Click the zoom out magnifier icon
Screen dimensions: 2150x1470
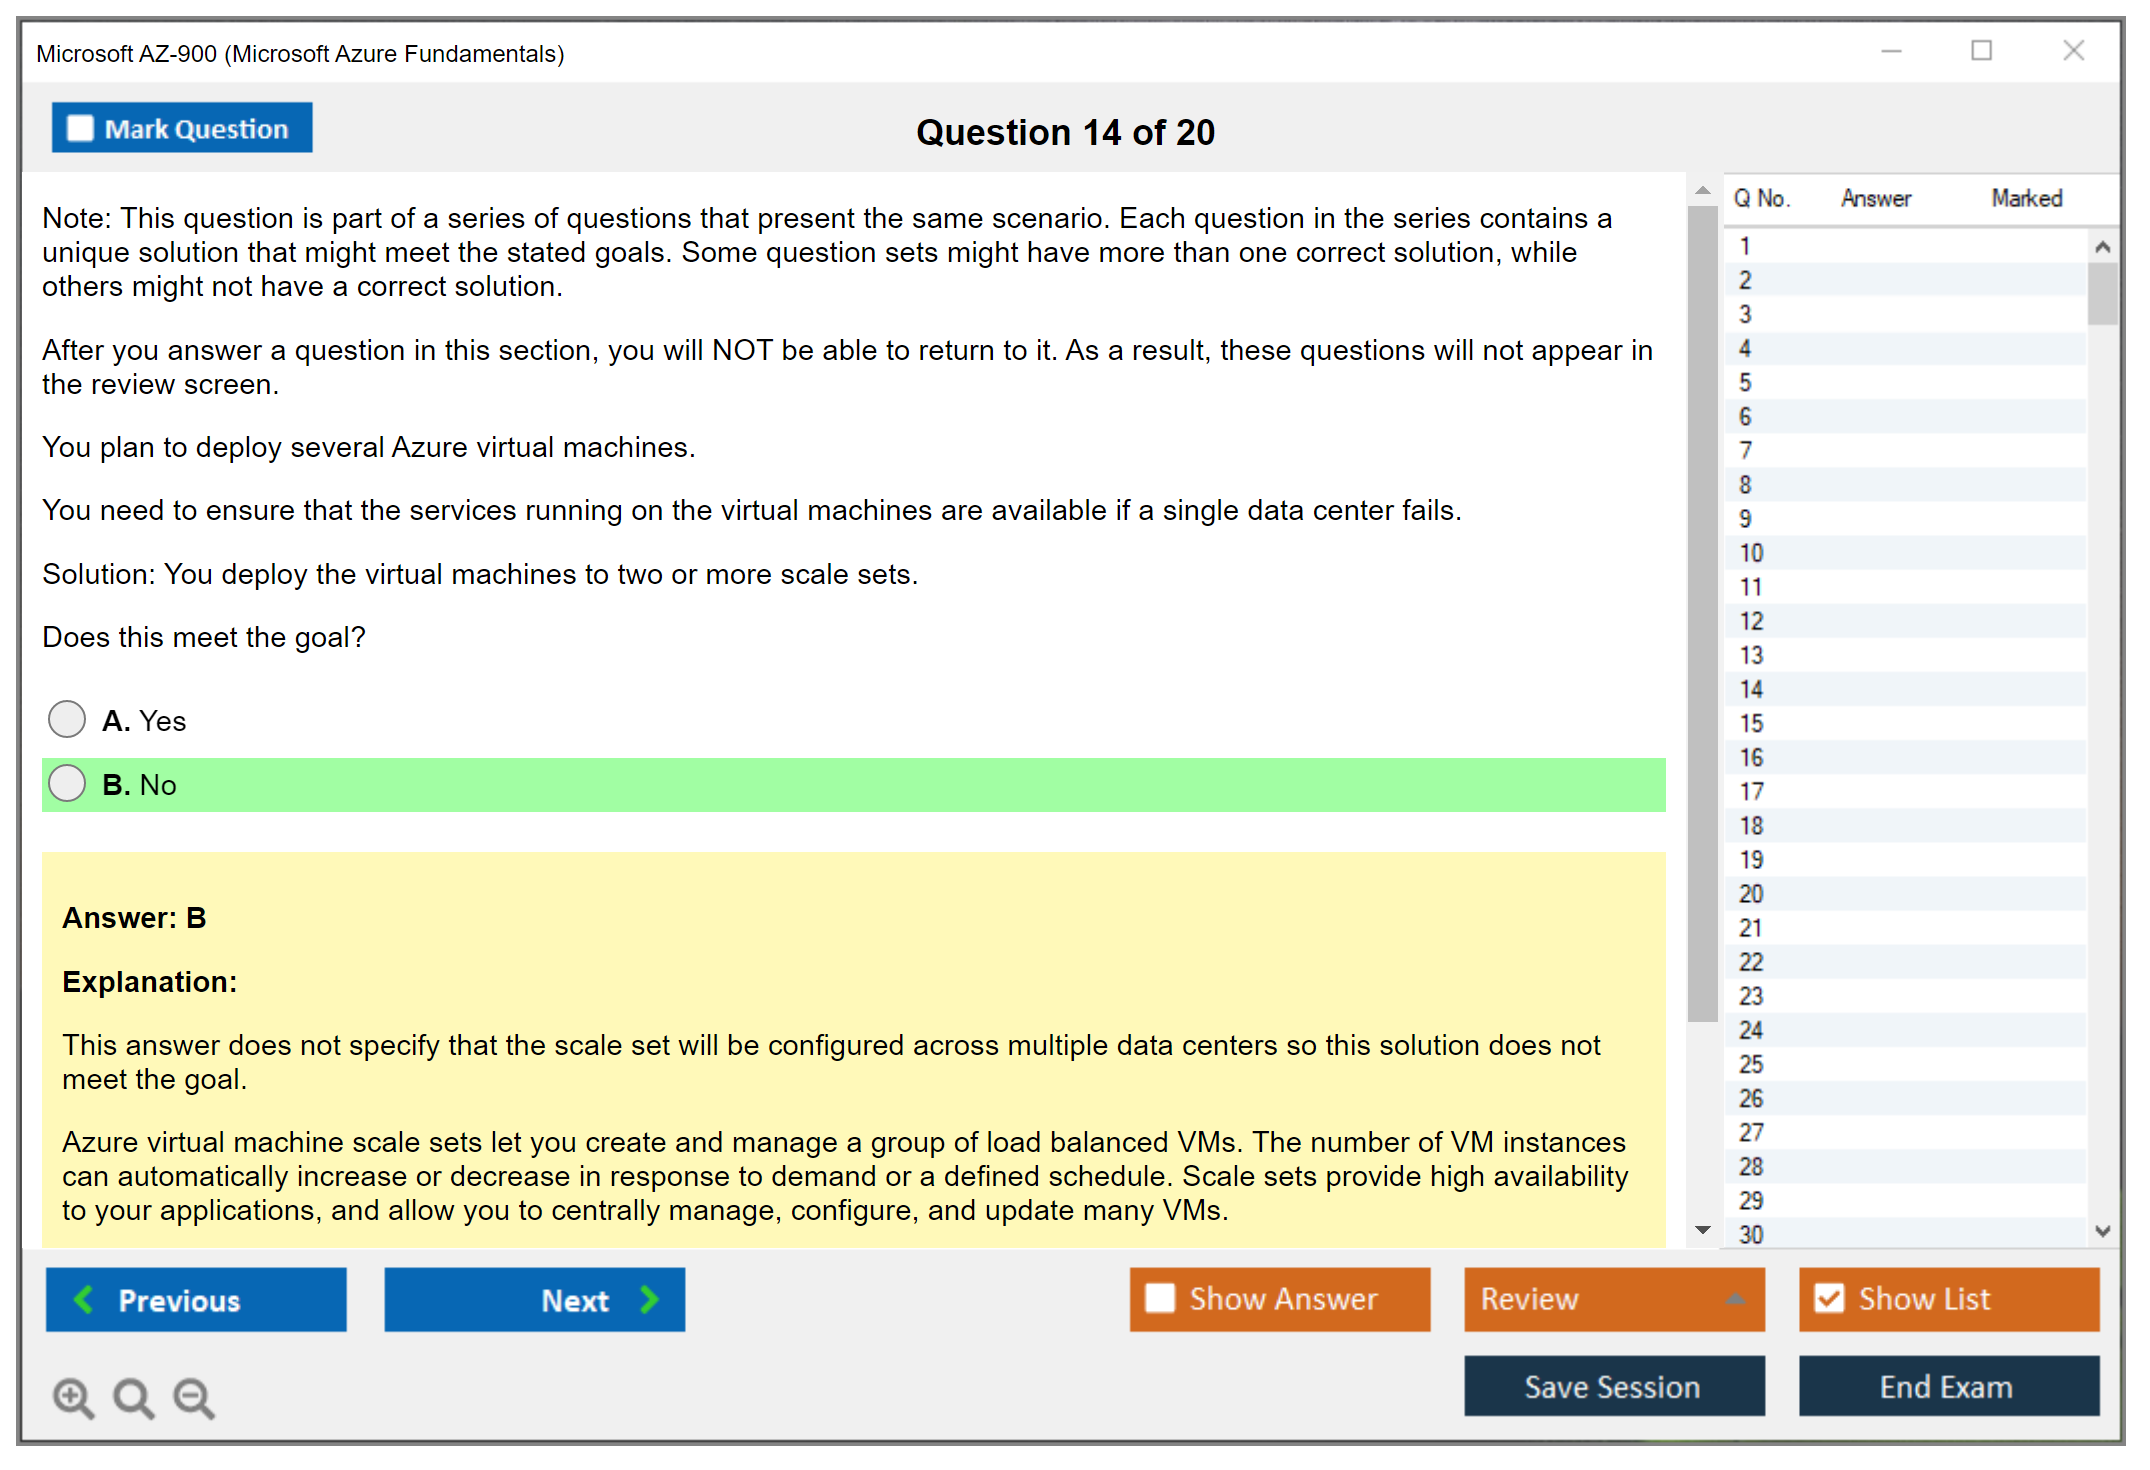point(193,1396)
